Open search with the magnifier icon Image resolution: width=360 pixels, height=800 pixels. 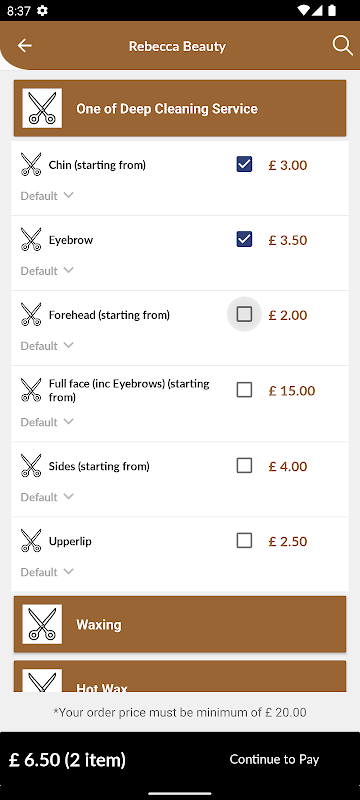click(343, 46)
